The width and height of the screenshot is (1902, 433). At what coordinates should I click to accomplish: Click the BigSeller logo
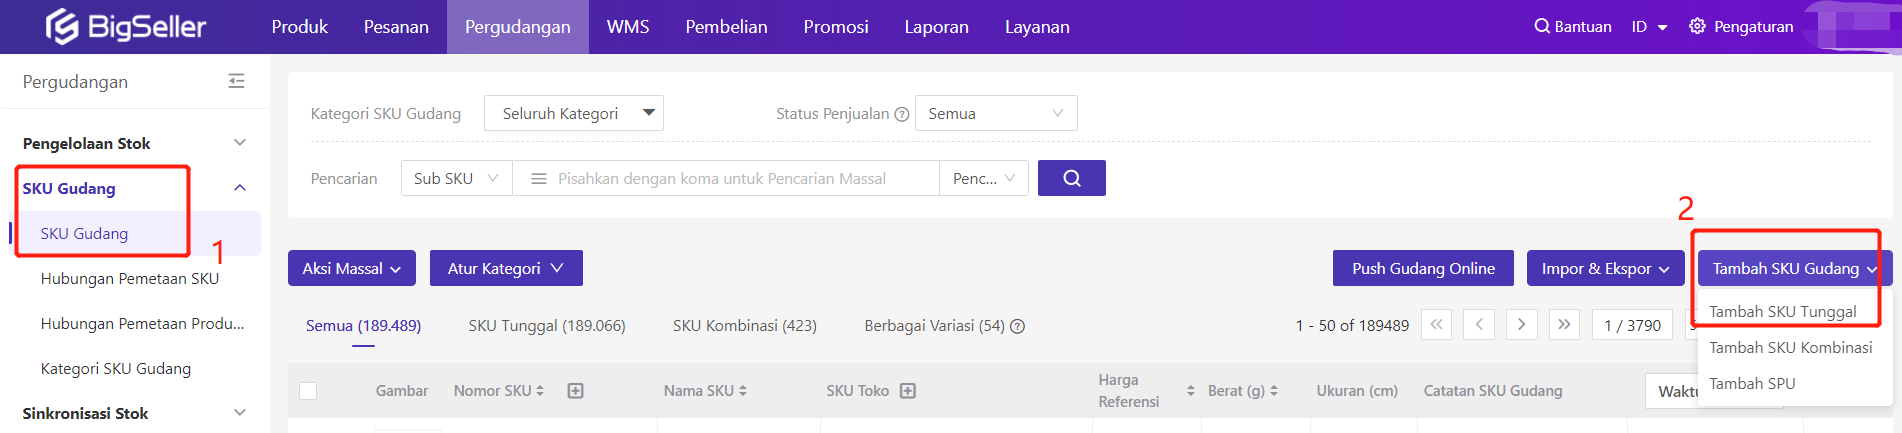126,27
